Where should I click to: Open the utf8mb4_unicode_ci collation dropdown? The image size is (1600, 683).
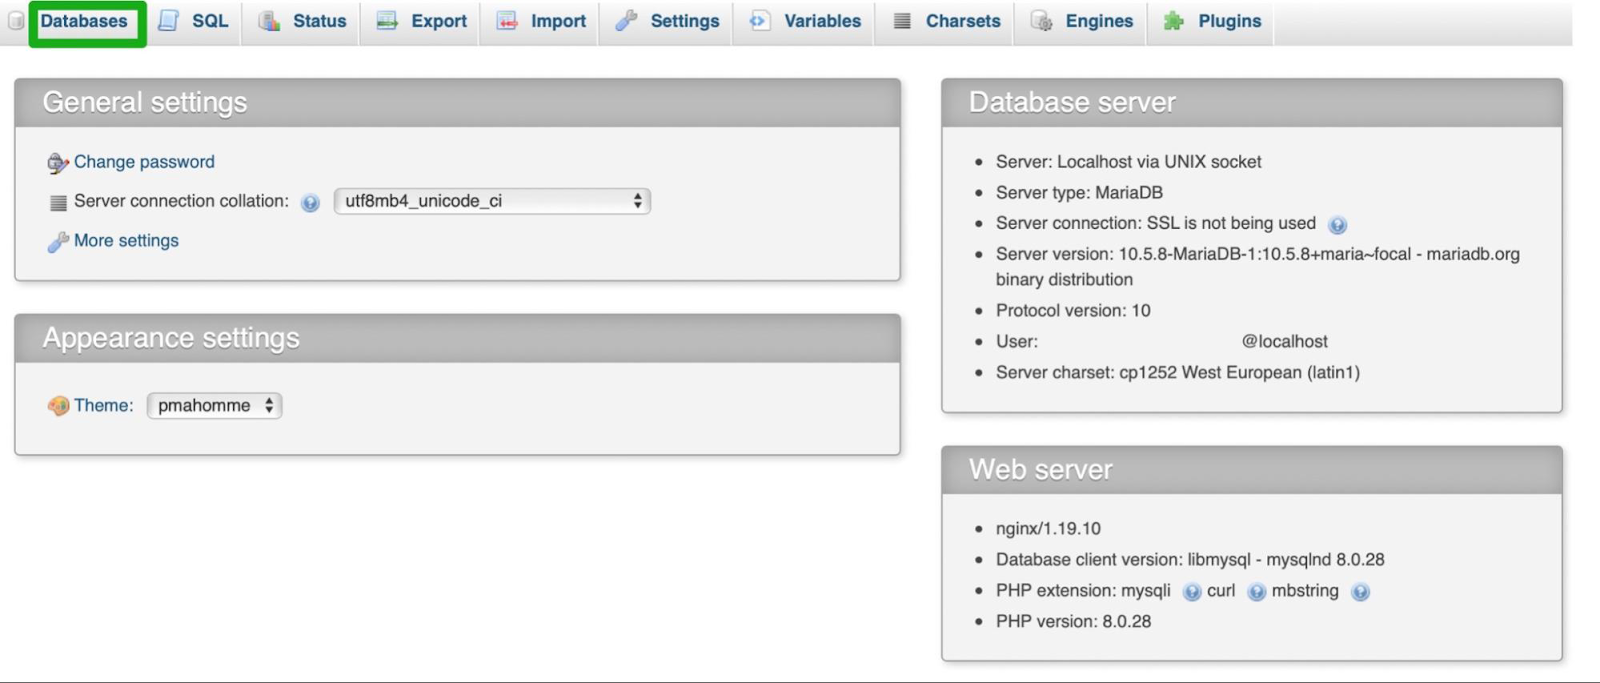tap(492, 201)
